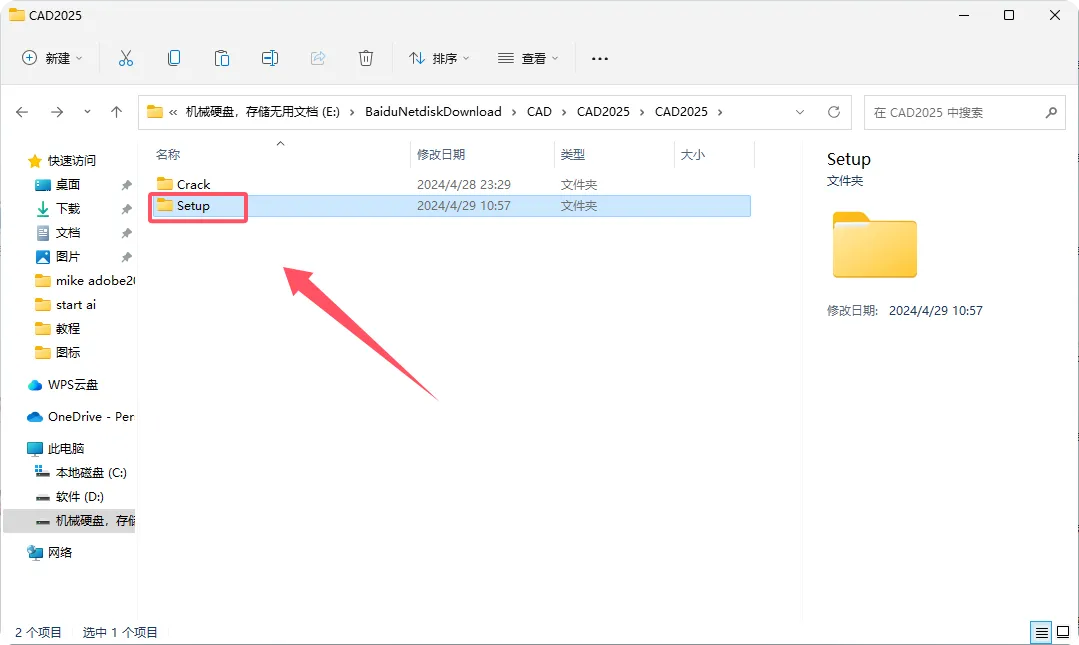Unpin 下载 using its pin icon
Viewport: 1079px width, 645px height.
[x=127, y=209]
